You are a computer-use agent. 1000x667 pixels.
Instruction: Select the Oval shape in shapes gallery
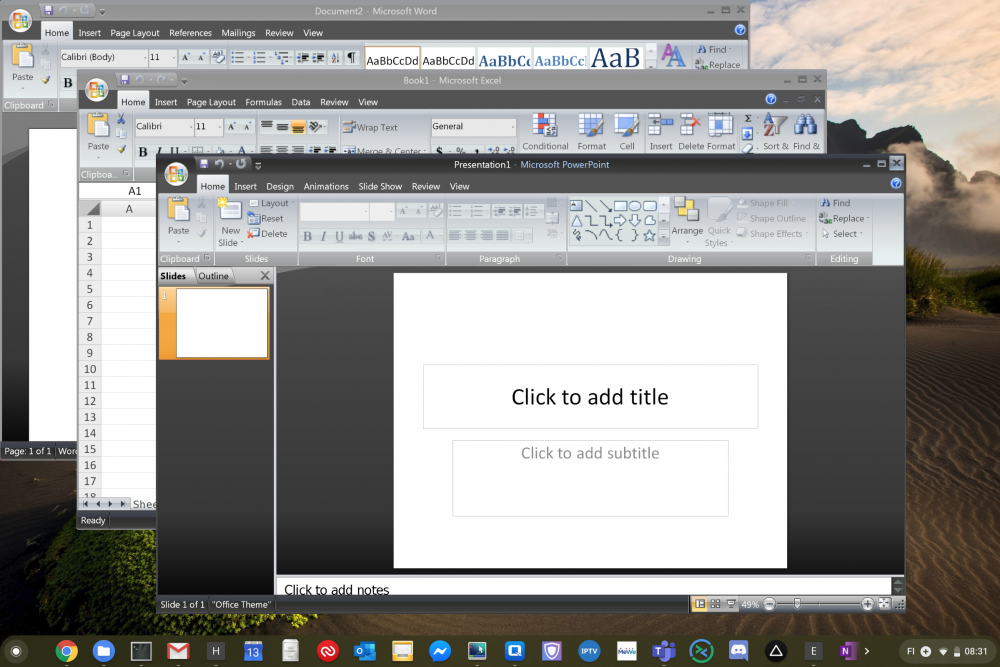click(x=635, y=206)
